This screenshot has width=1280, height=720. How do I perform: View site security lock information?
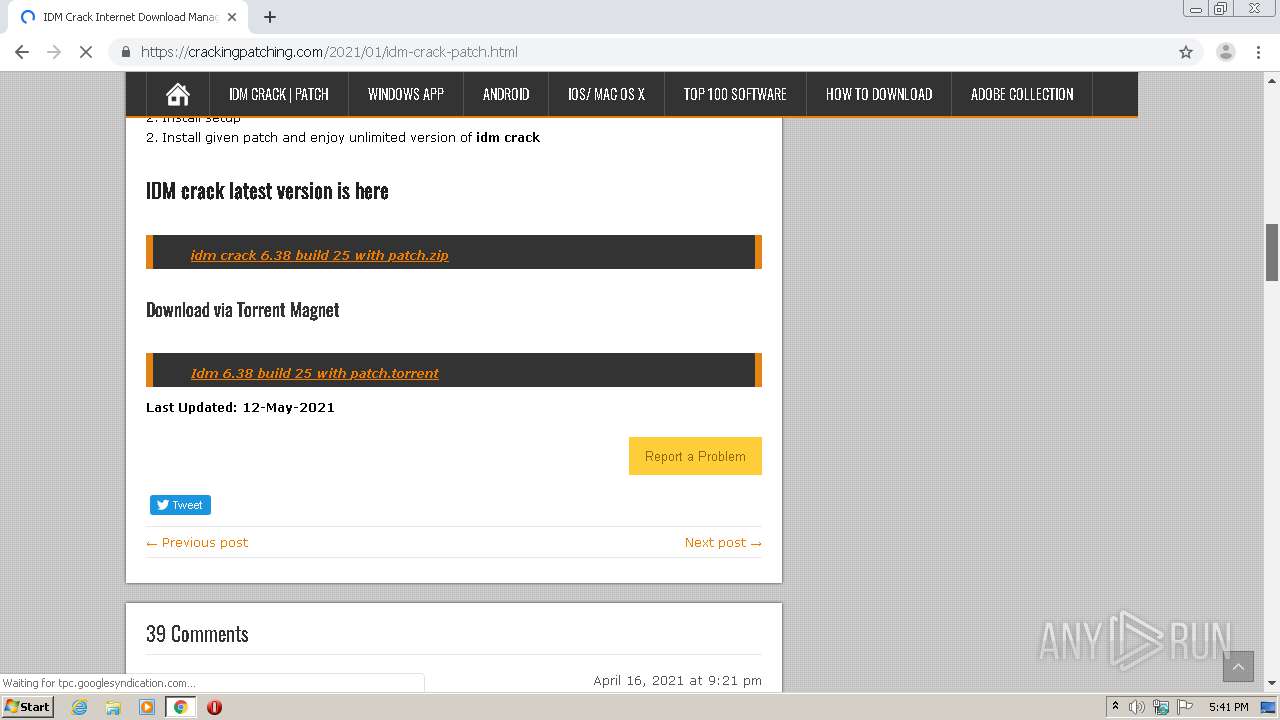point(126,52)
